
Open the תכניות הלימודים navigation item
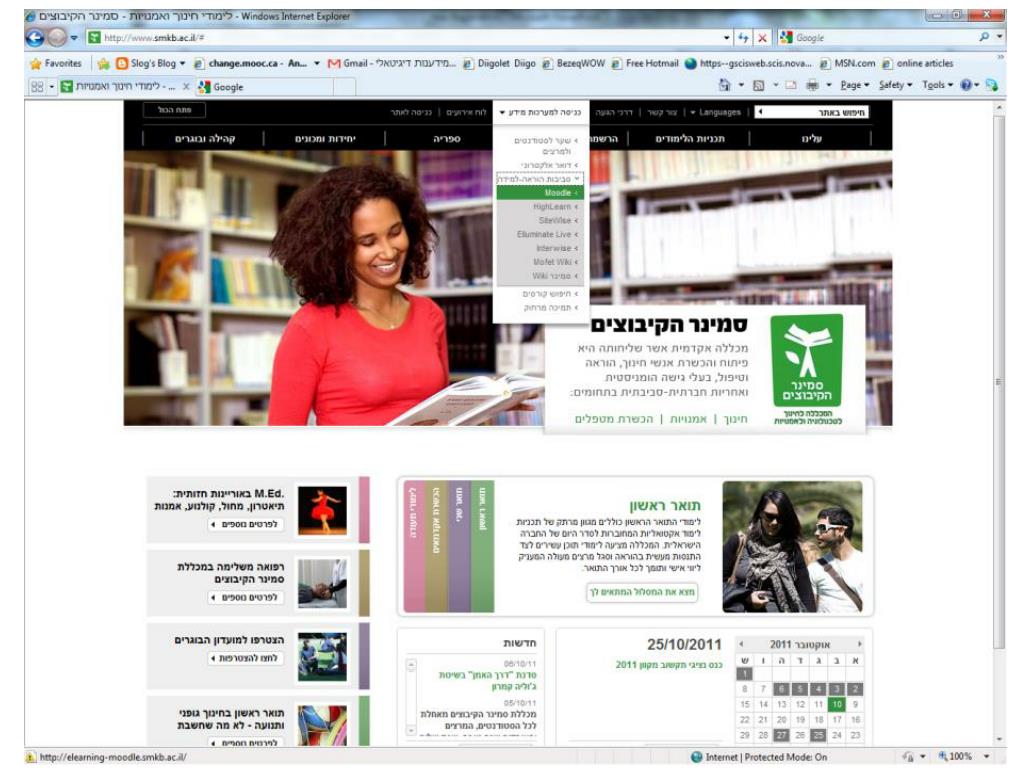coord(690,138)
